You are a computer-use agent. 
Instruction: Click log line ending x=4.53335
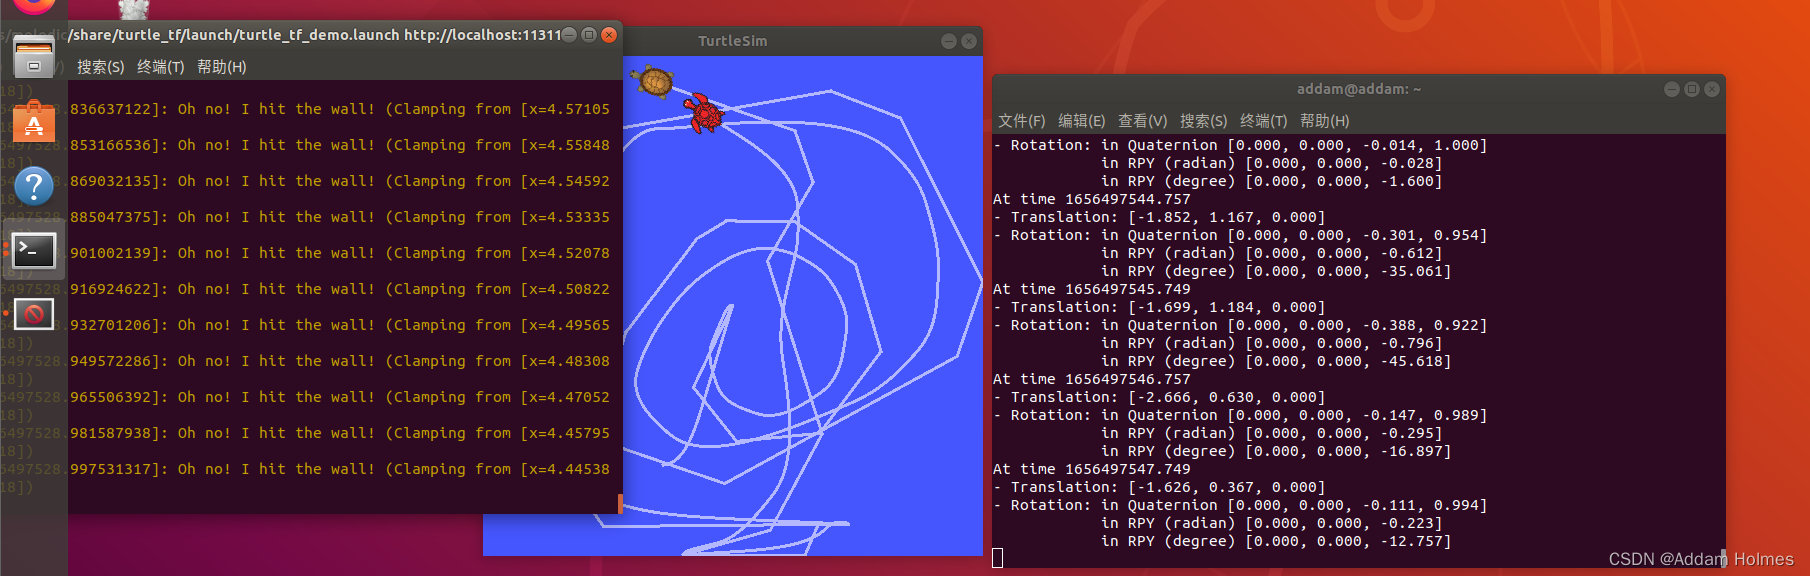339,217
